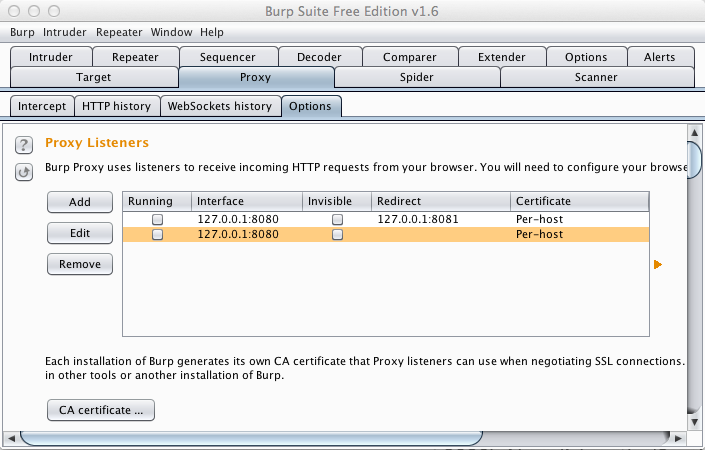Open the WebSockets history sub-tab

pos(220,106)
